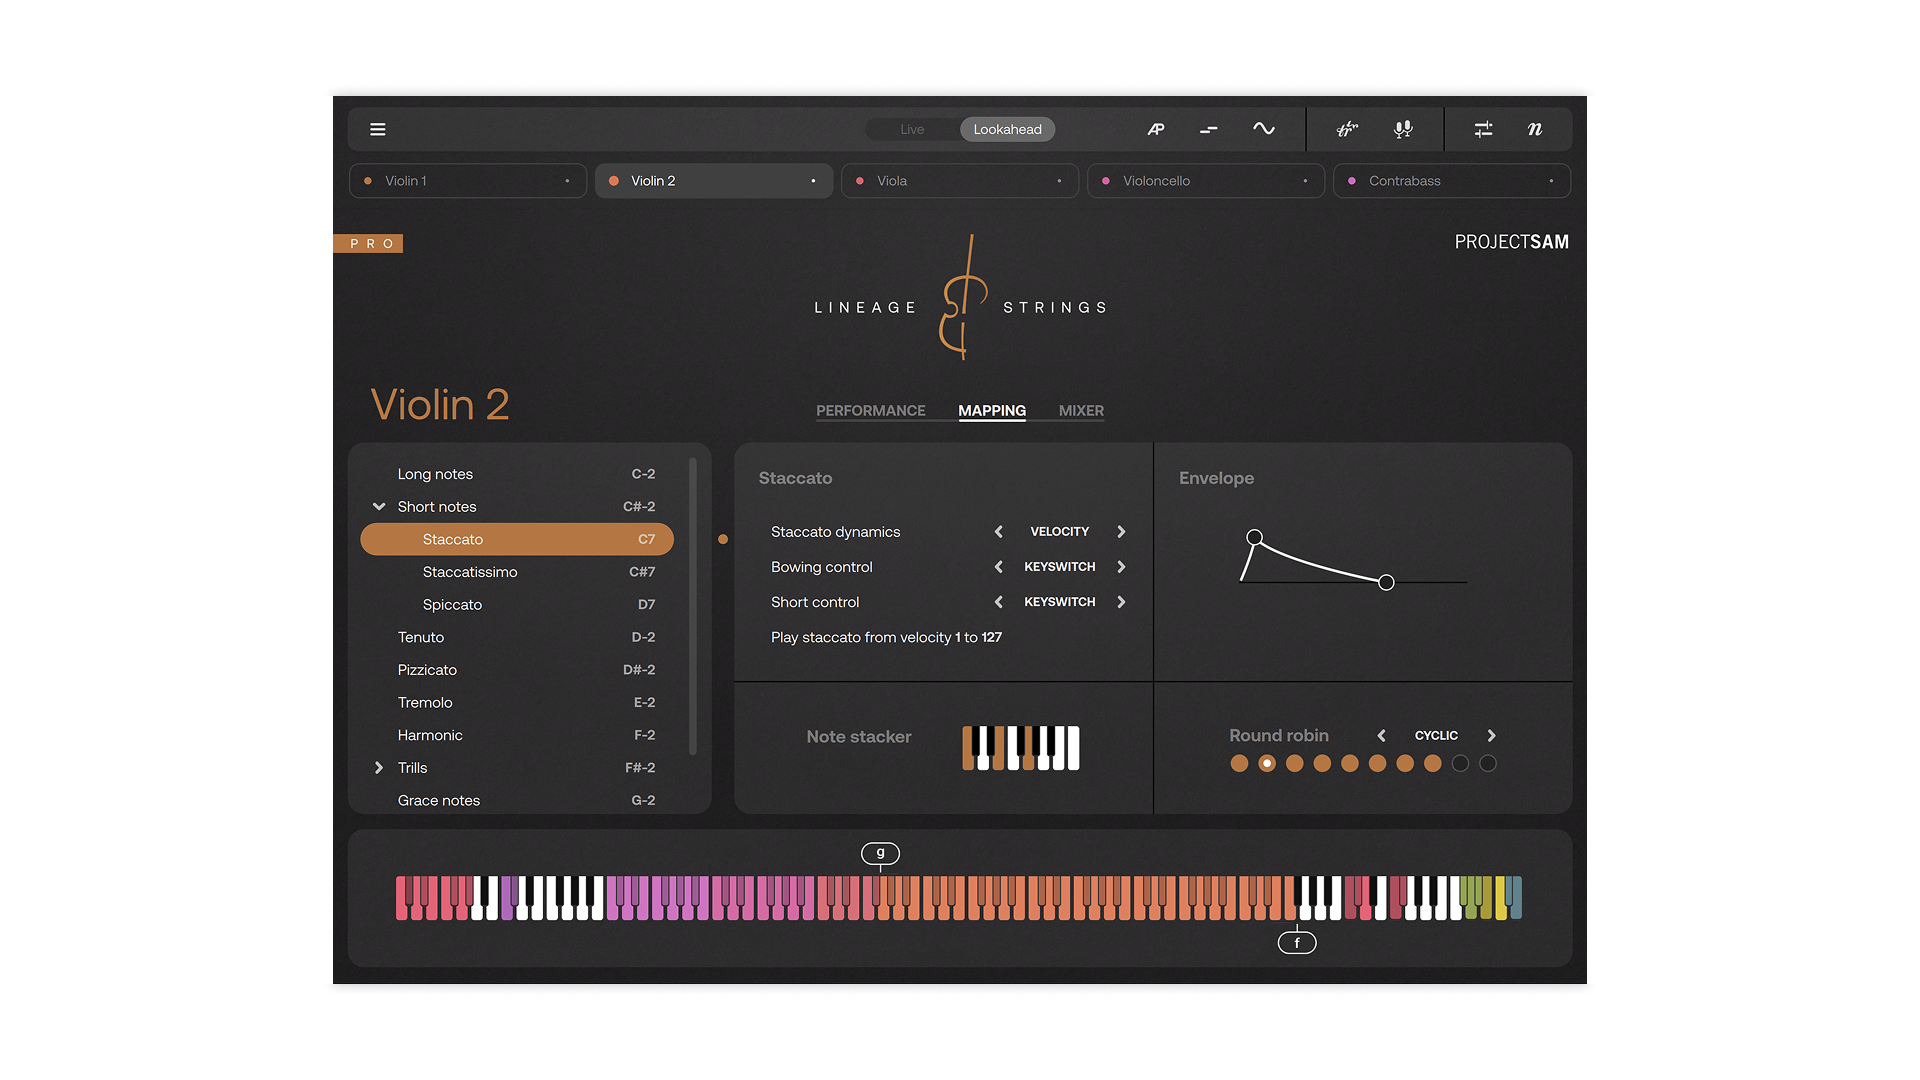Click the small dot on the Violoncello slot
The width and height of the screenshot is (1920, 1080).
coord(1306,181)
